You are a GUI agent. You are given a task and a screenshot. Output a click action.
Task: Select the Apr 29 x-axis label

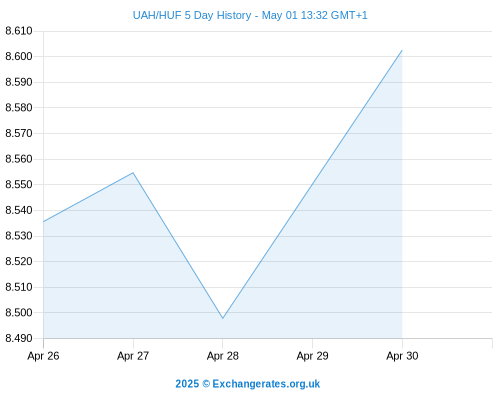(x=312, y=356)
